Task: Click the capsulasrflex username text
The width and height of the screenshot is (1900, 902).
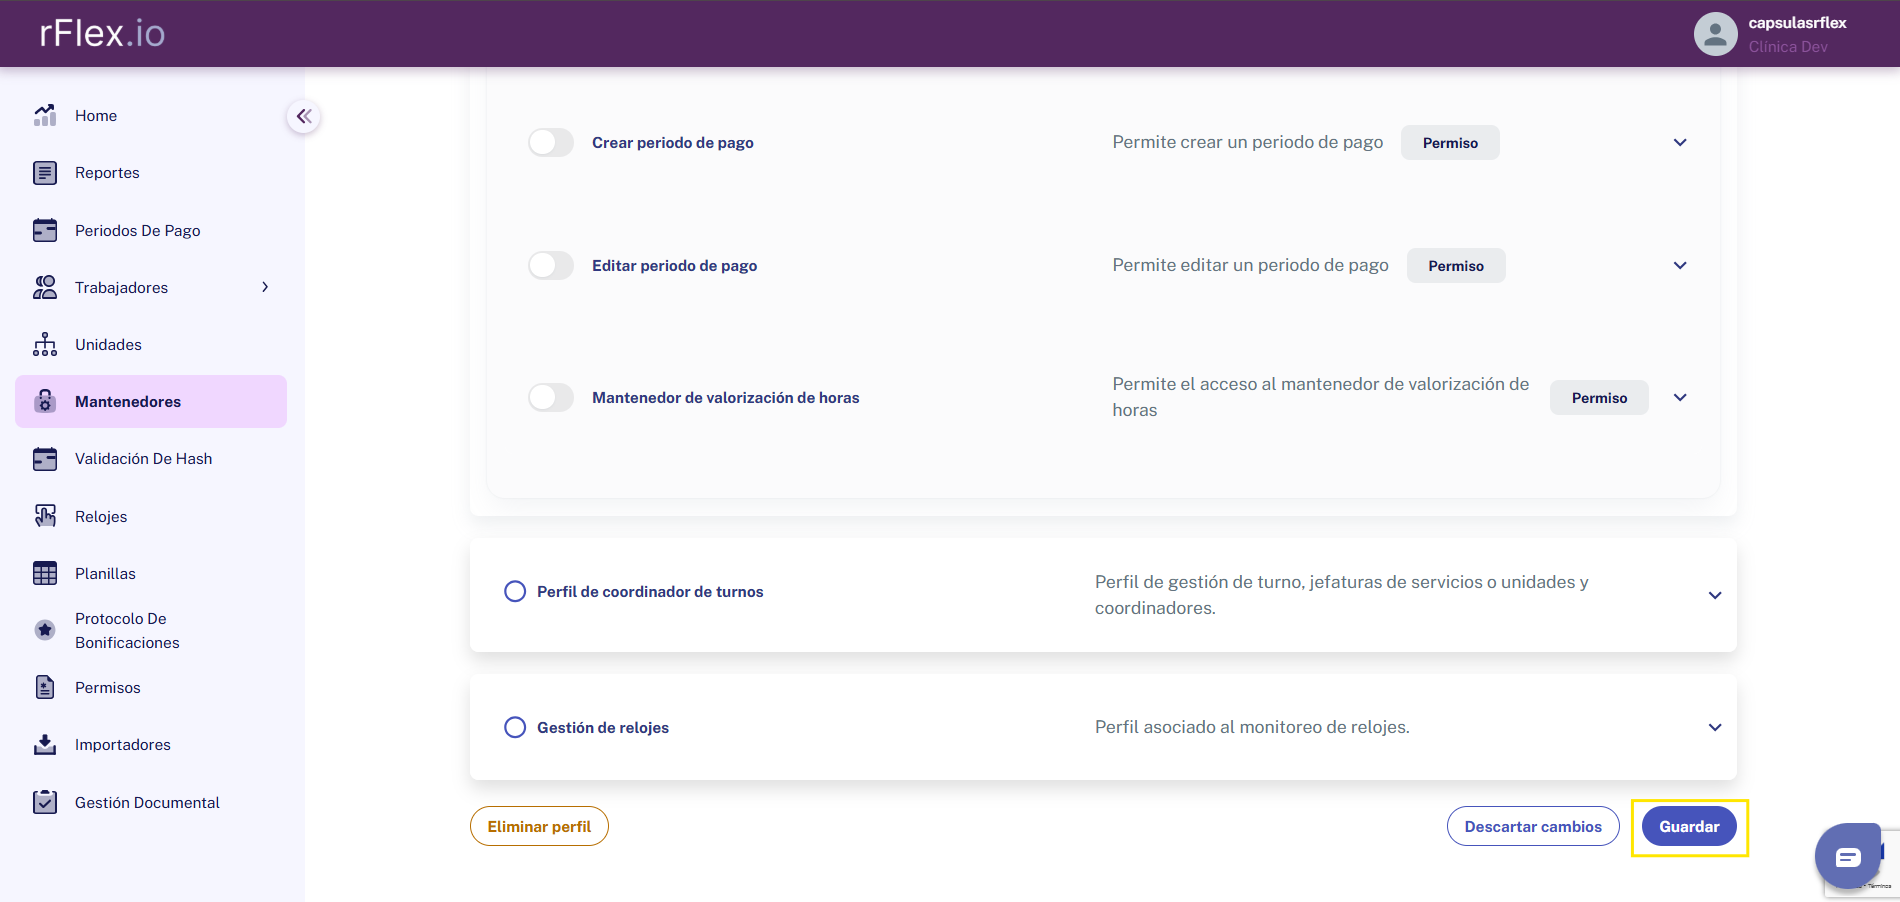Action: point(1797,23)
